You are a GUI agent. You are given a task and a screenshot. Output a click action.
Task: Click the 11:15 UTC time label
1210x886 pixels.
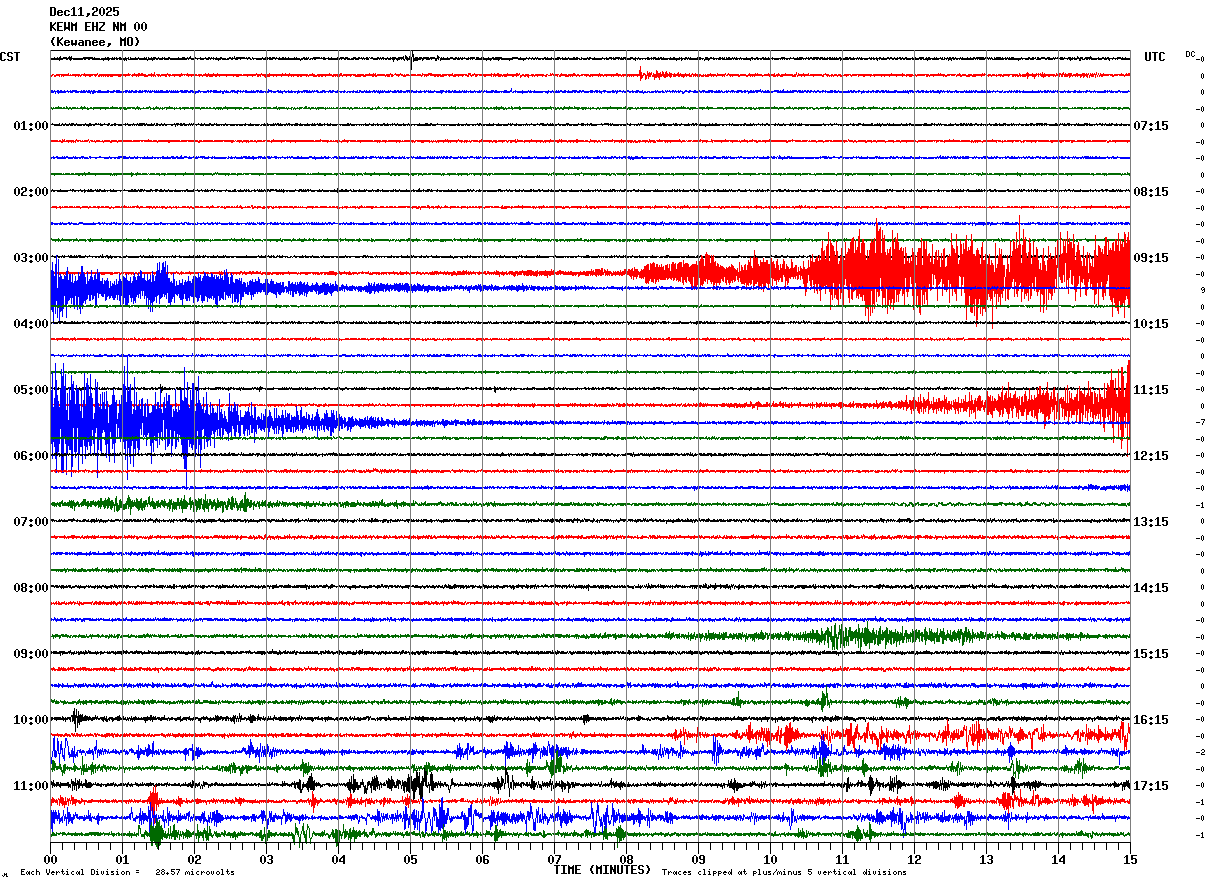[x=1151, y=390]
